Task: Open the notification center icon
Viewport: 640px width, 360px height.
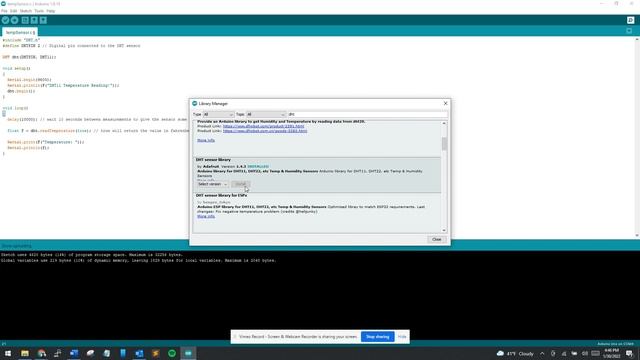Action: tap(629, 353)
